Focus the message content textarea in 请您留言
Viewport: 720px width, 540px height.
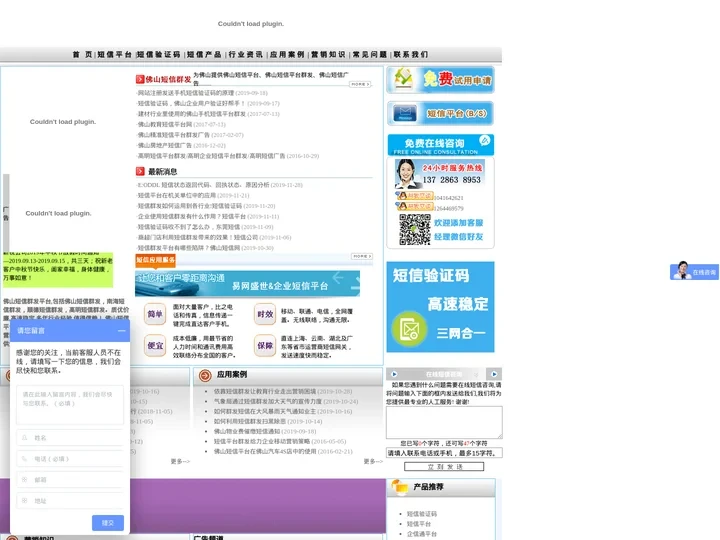(70, 405)
